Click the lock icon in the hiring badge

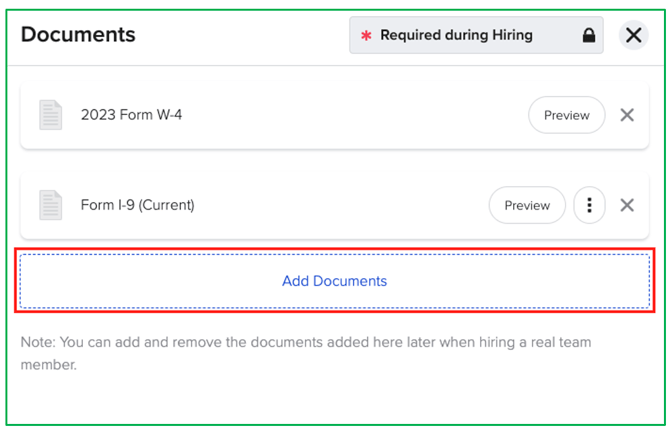click(589, 36)
